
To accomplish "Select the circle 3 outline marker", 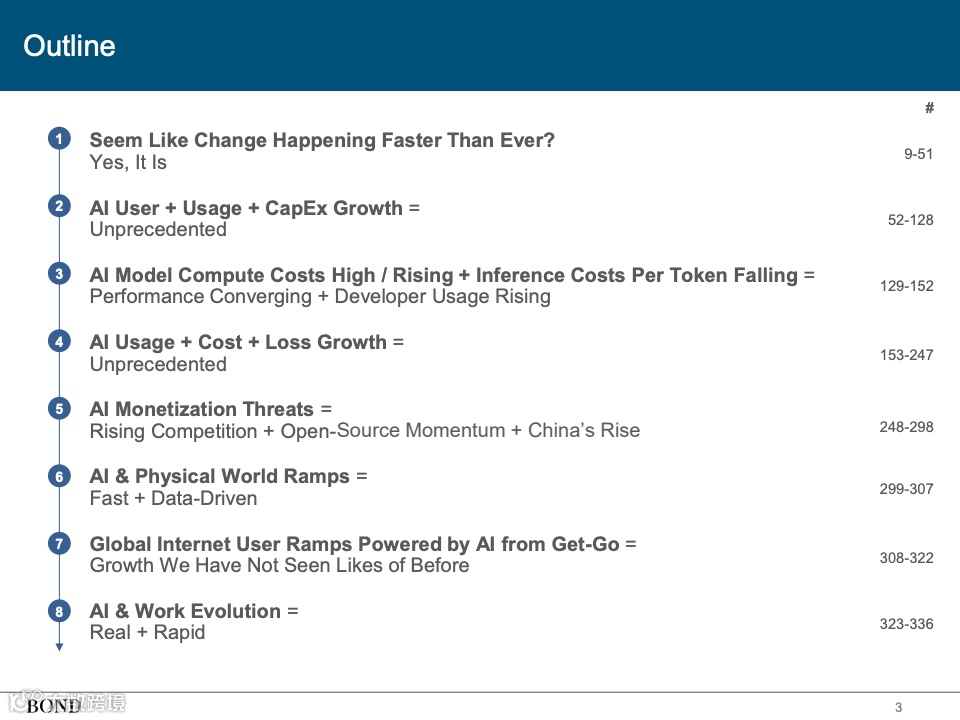I will [59, 274].
